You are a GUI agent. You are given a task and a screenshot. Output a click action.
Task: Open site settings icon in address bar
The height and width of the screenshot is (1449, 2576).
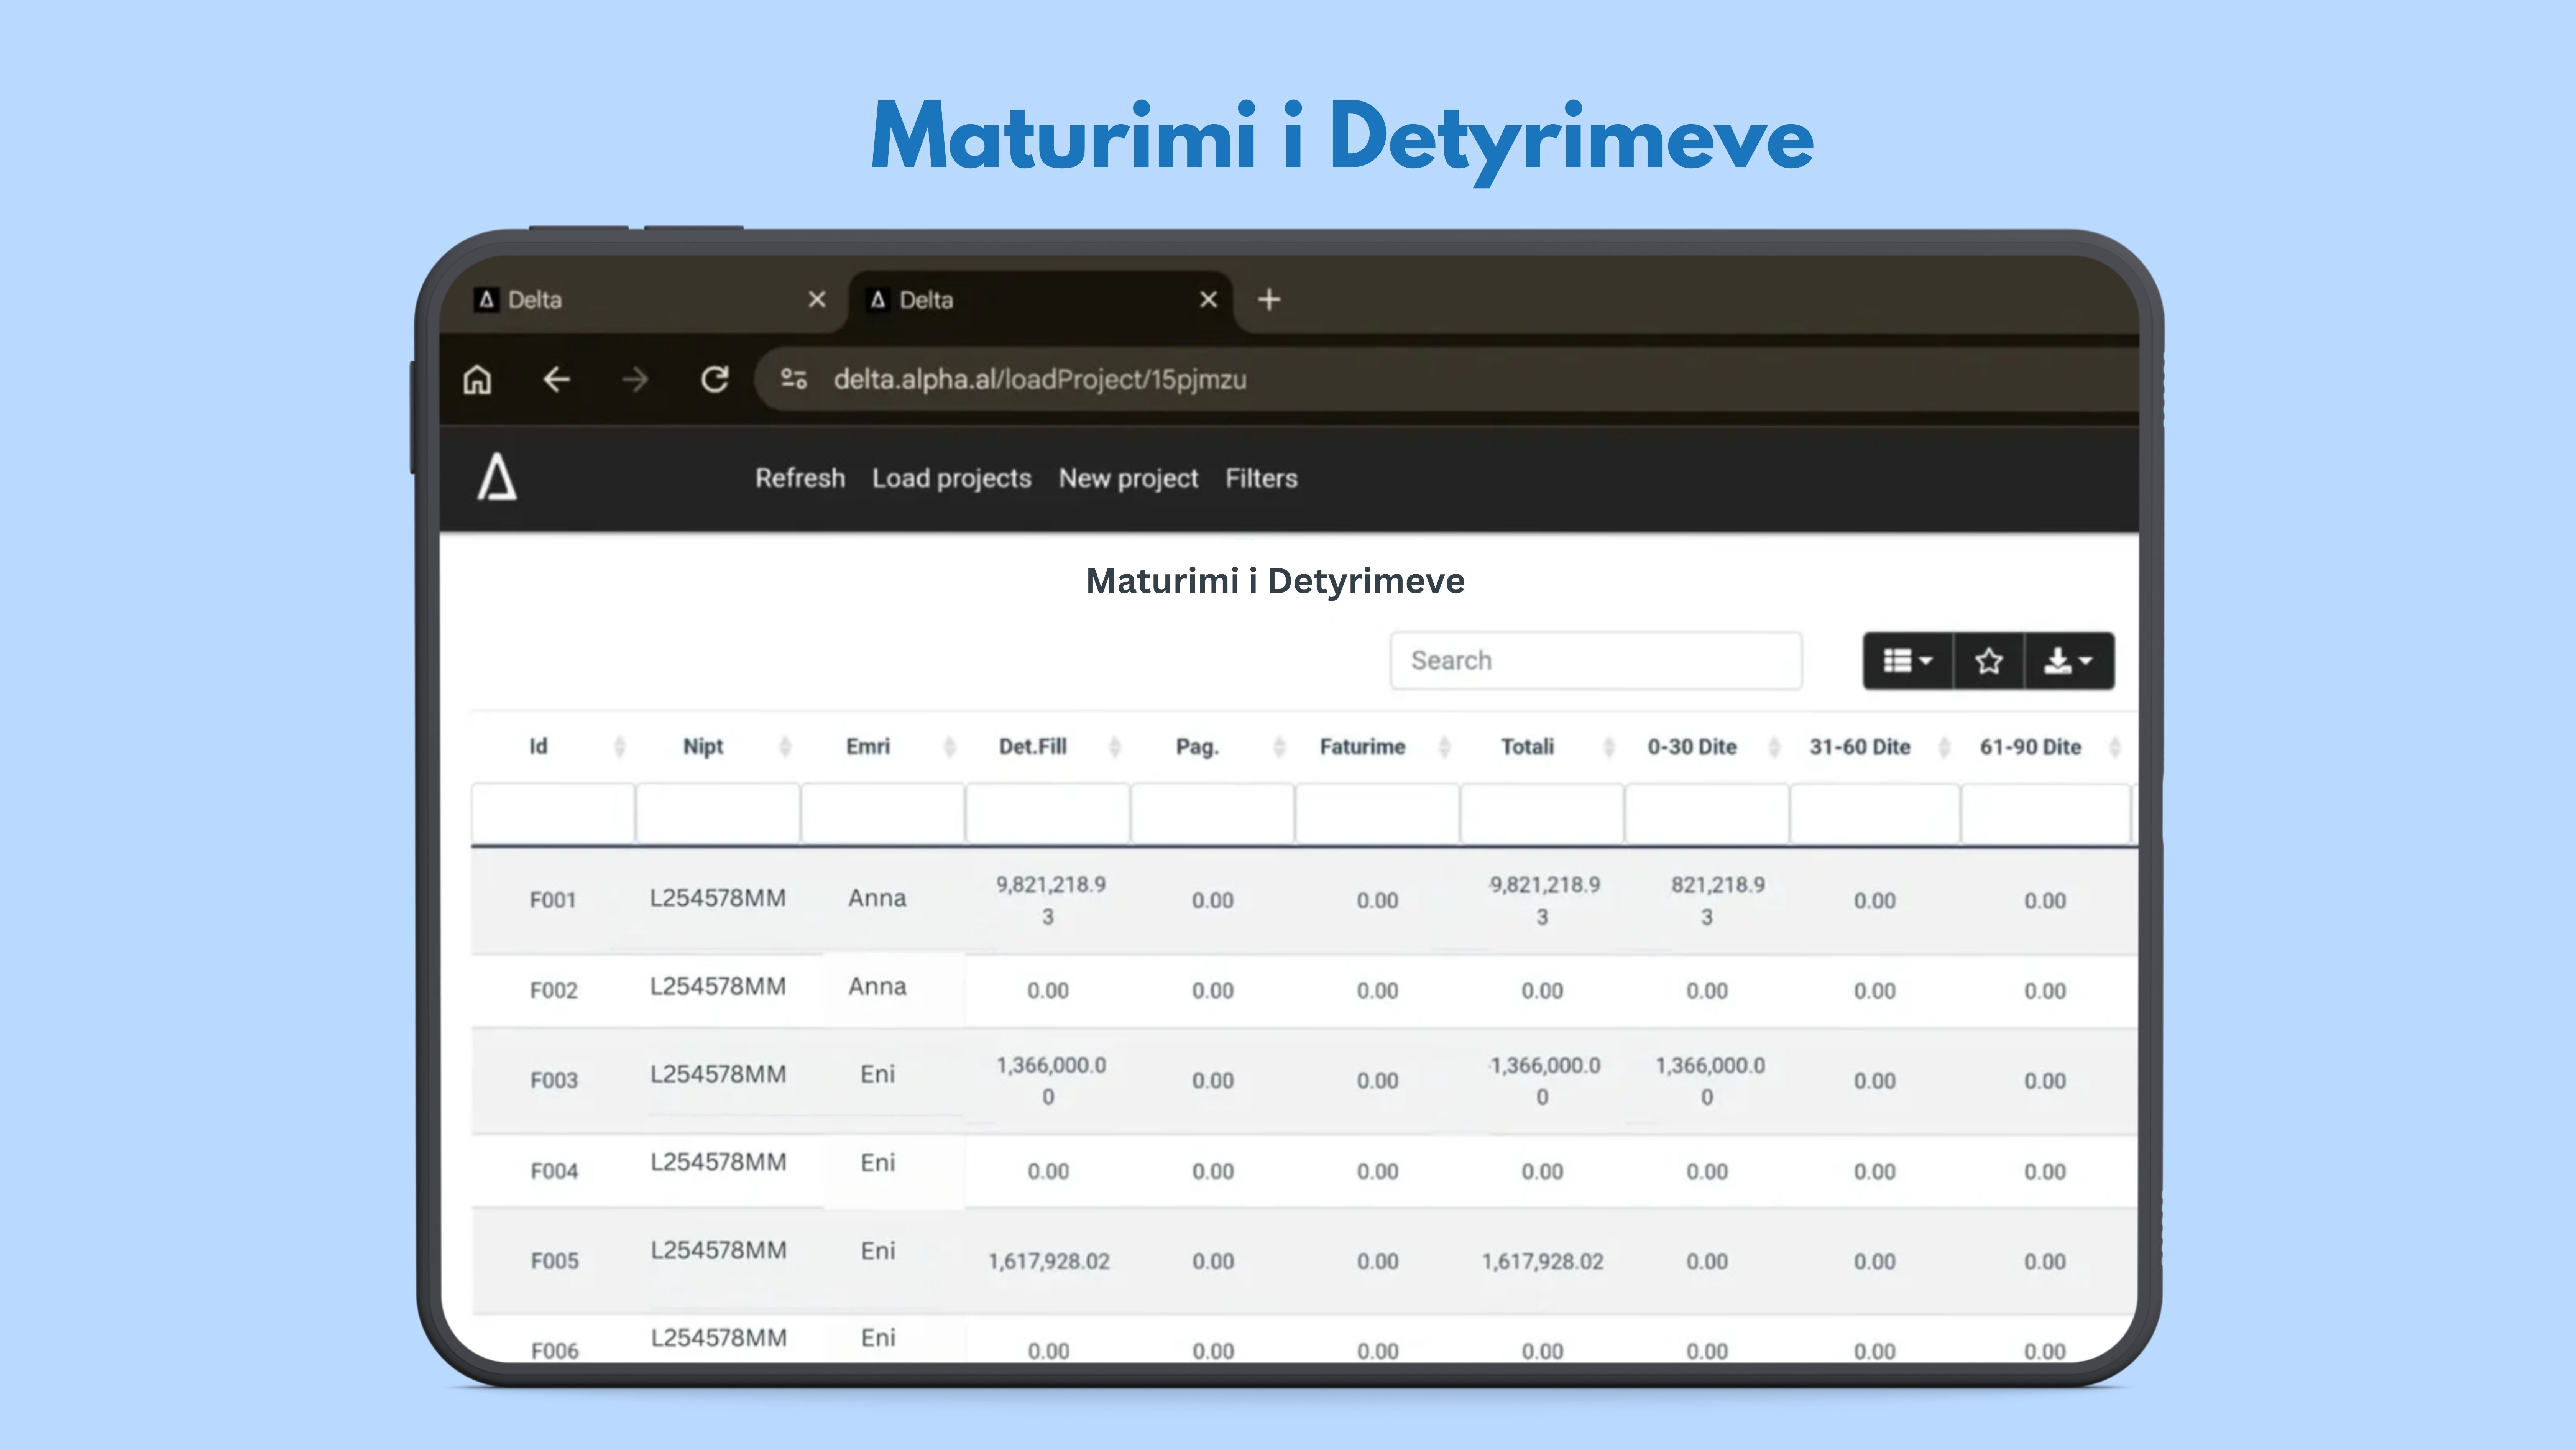click(794, 380)
